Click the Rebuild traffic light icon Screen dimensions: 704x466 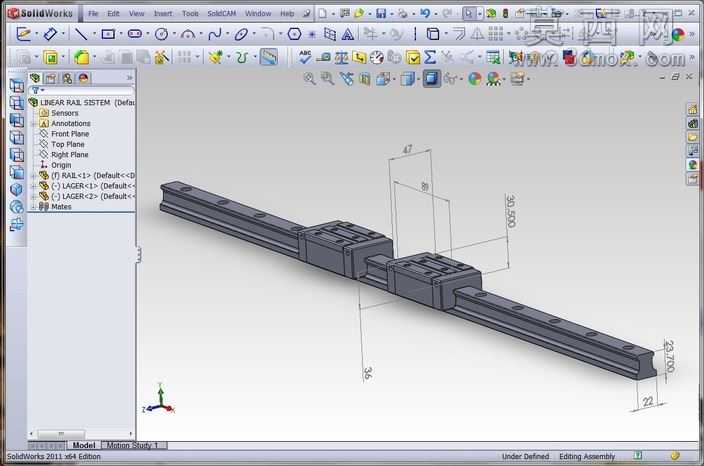(505, 13)
